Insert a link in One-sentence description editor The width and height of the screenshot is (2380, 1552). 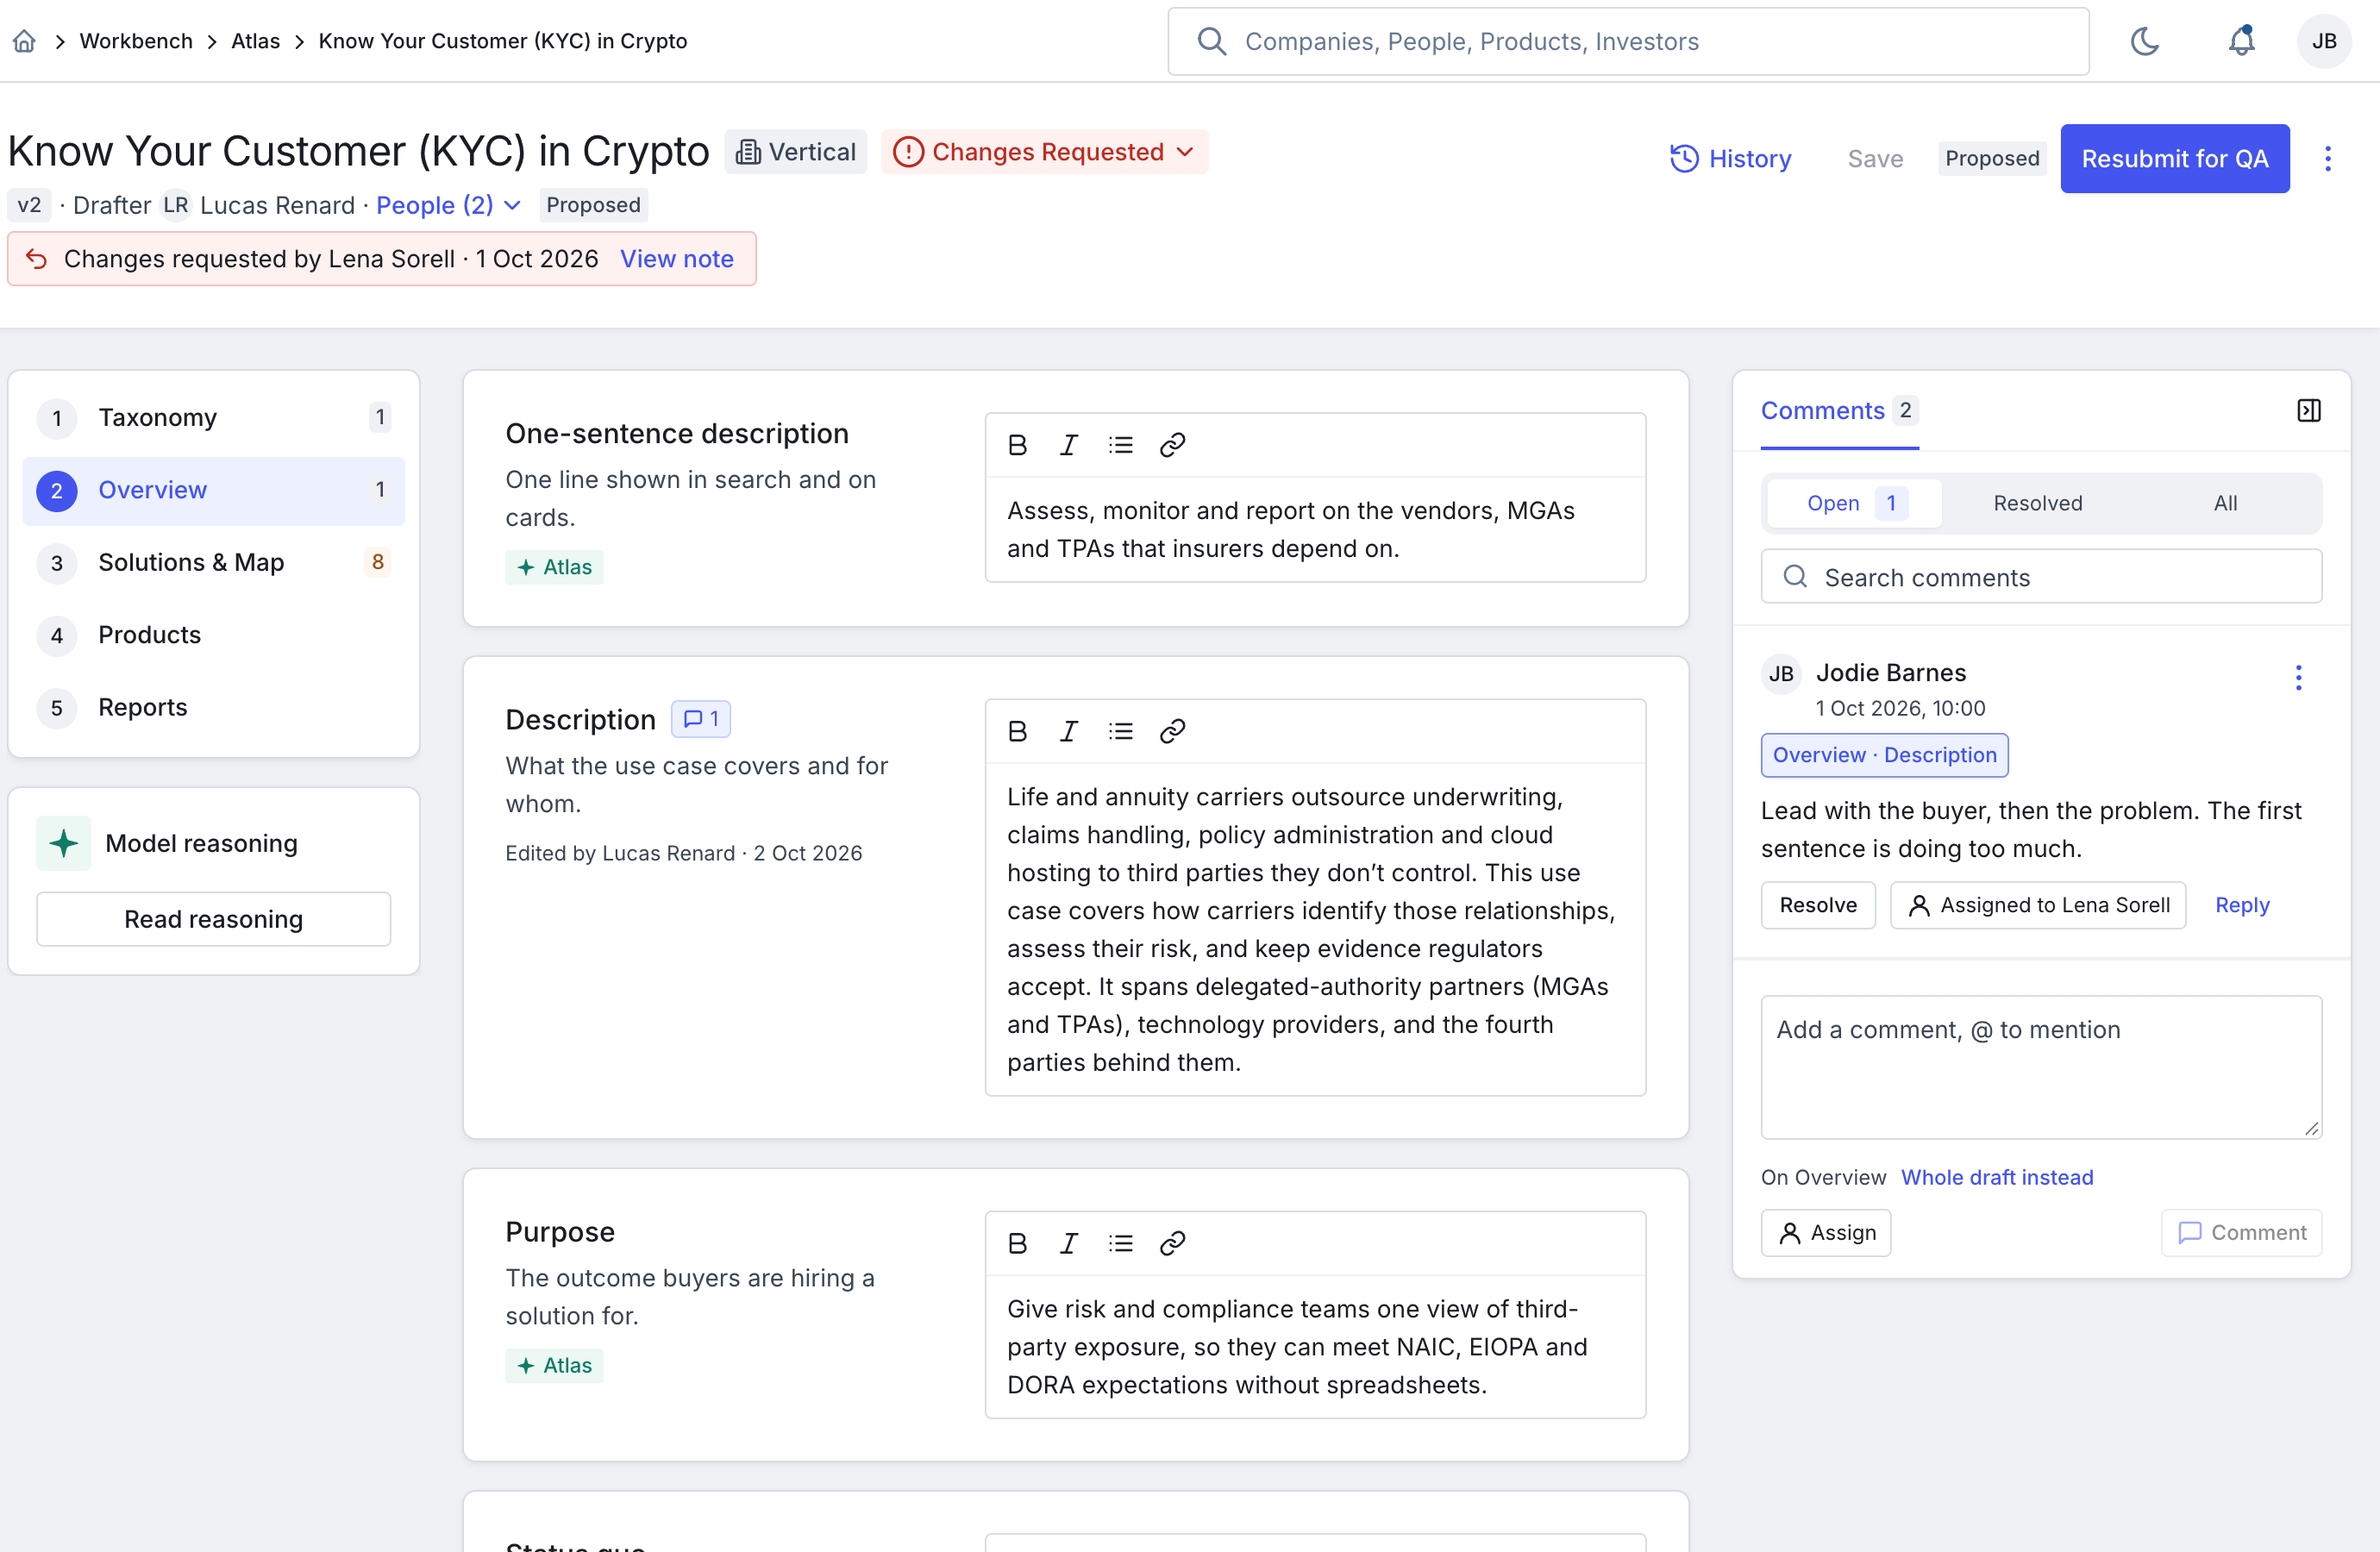click(x=1172, y=445)
